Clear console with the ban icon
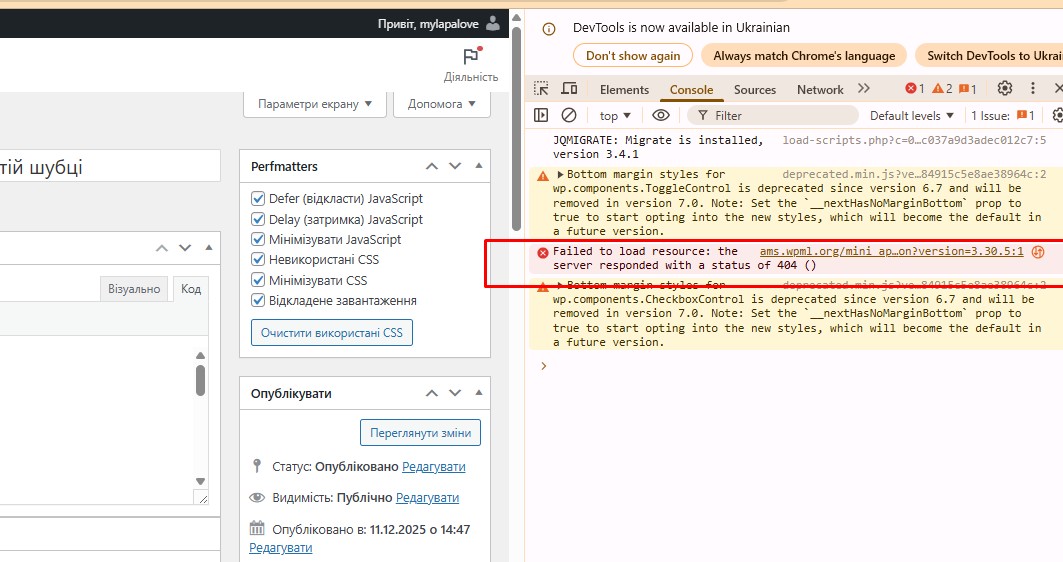The width and height of the screenshot is (1063, 562). coord(569,115)
